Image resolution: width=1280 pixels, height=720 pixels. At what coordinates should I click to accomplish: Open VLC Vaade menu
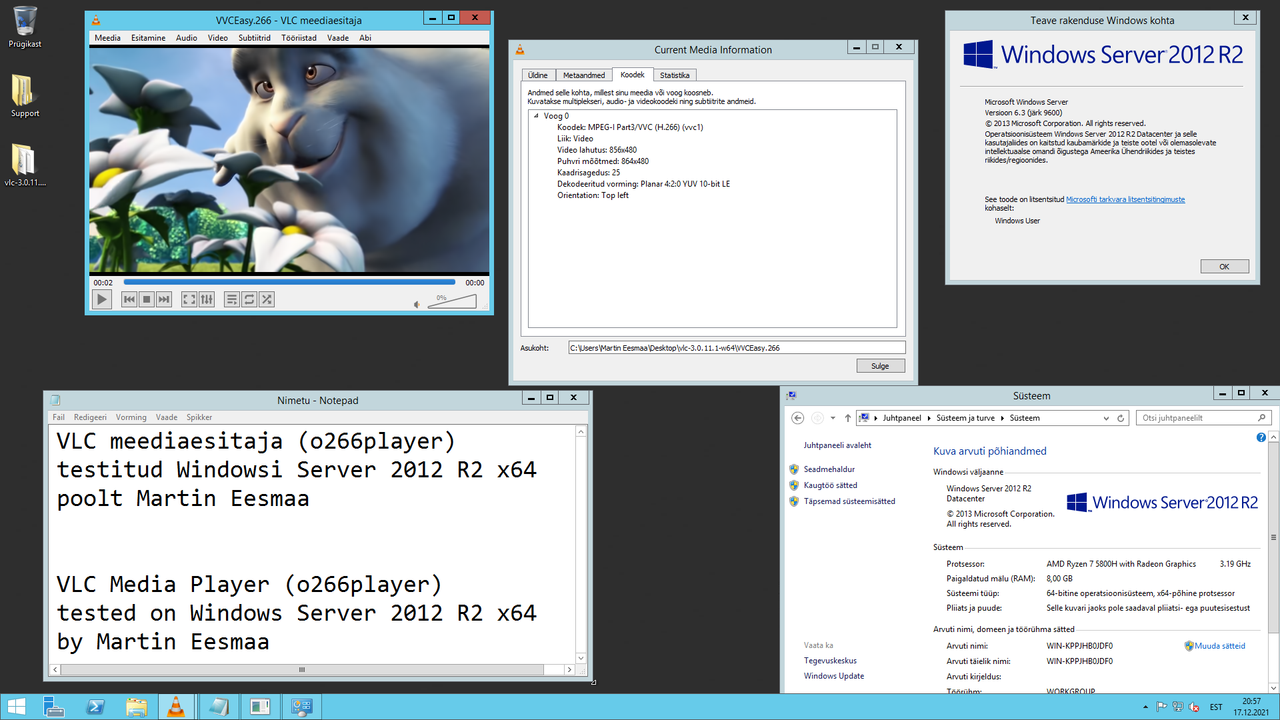(x=338, y=37)
